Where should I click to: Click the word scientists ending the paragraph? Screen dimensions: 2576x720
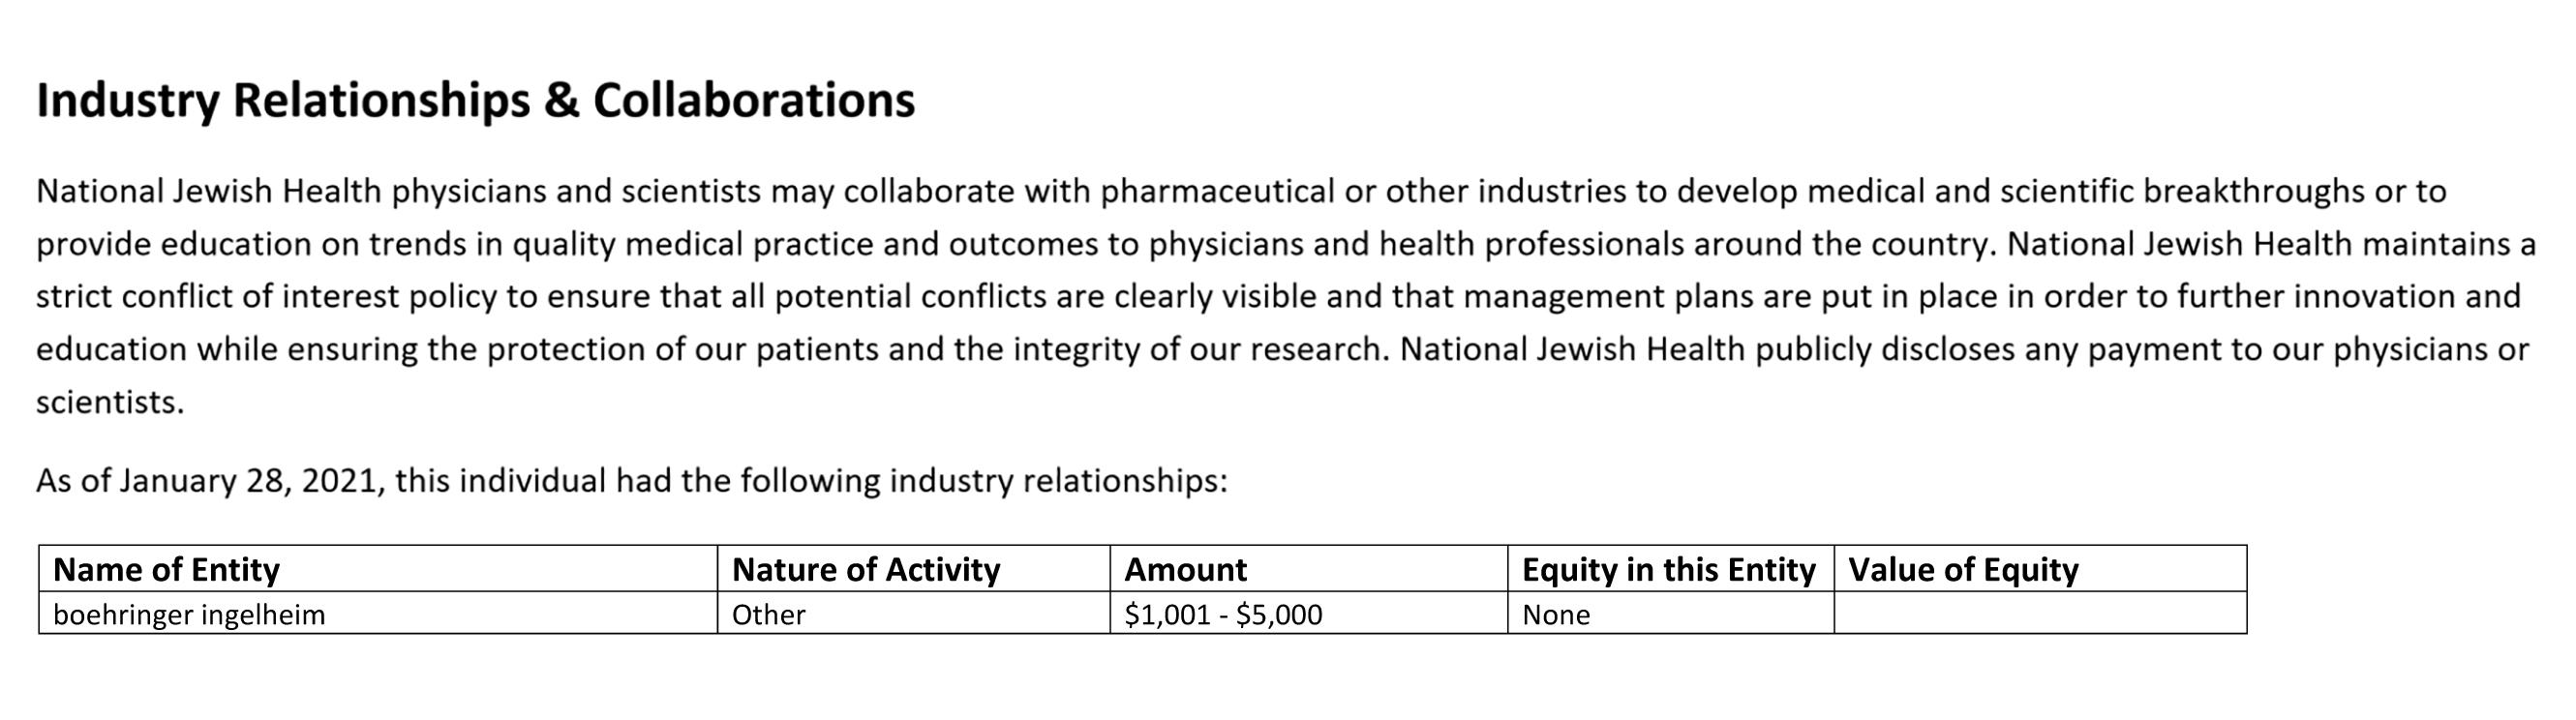(x=110, y=403)
